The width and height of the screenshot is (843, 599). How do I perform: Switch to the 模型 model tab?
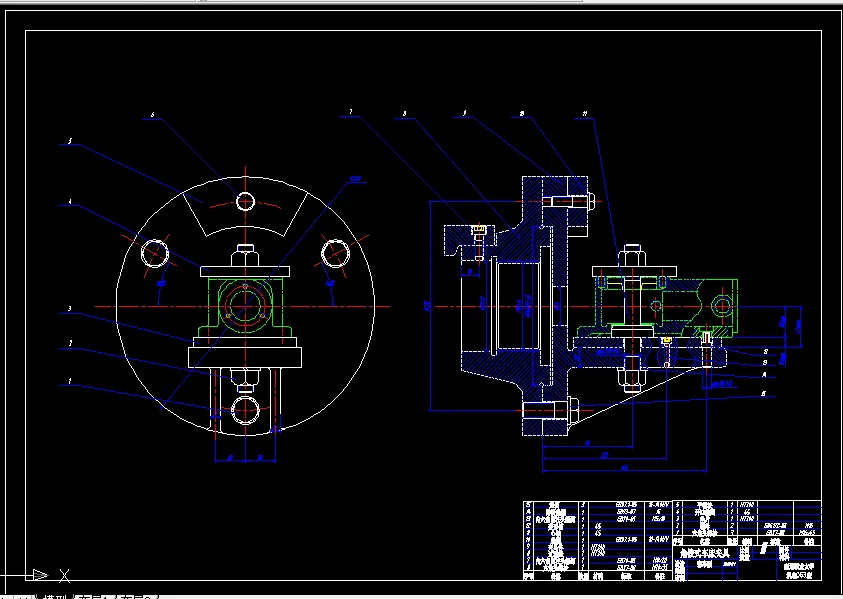[57, 597]
